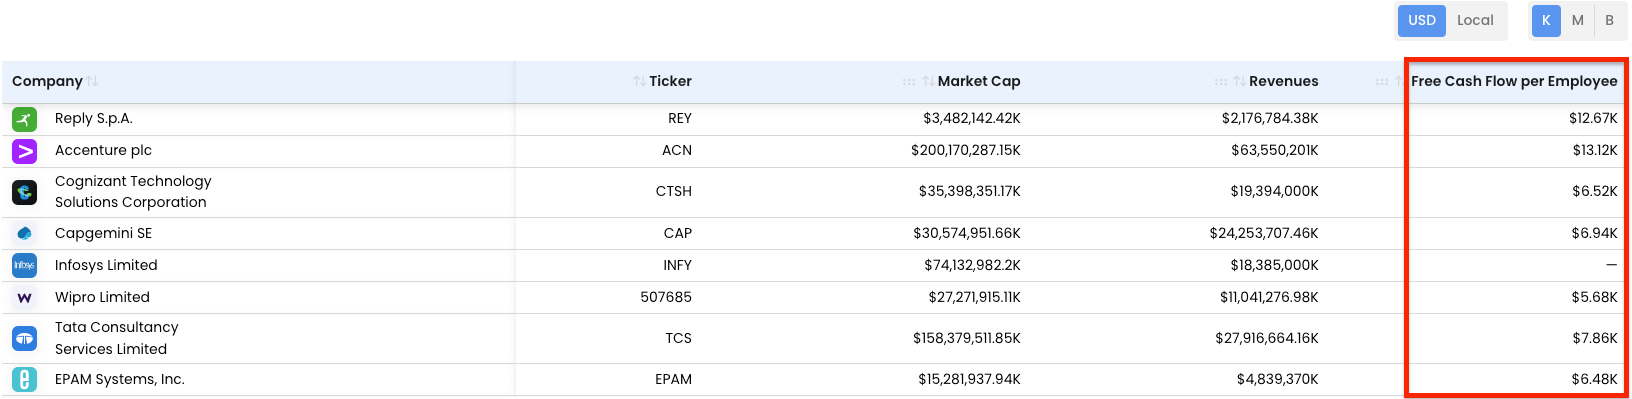Open the Accenture plc company link
Viewport: 1632px width, 399px height.
(x=103, y=150)
